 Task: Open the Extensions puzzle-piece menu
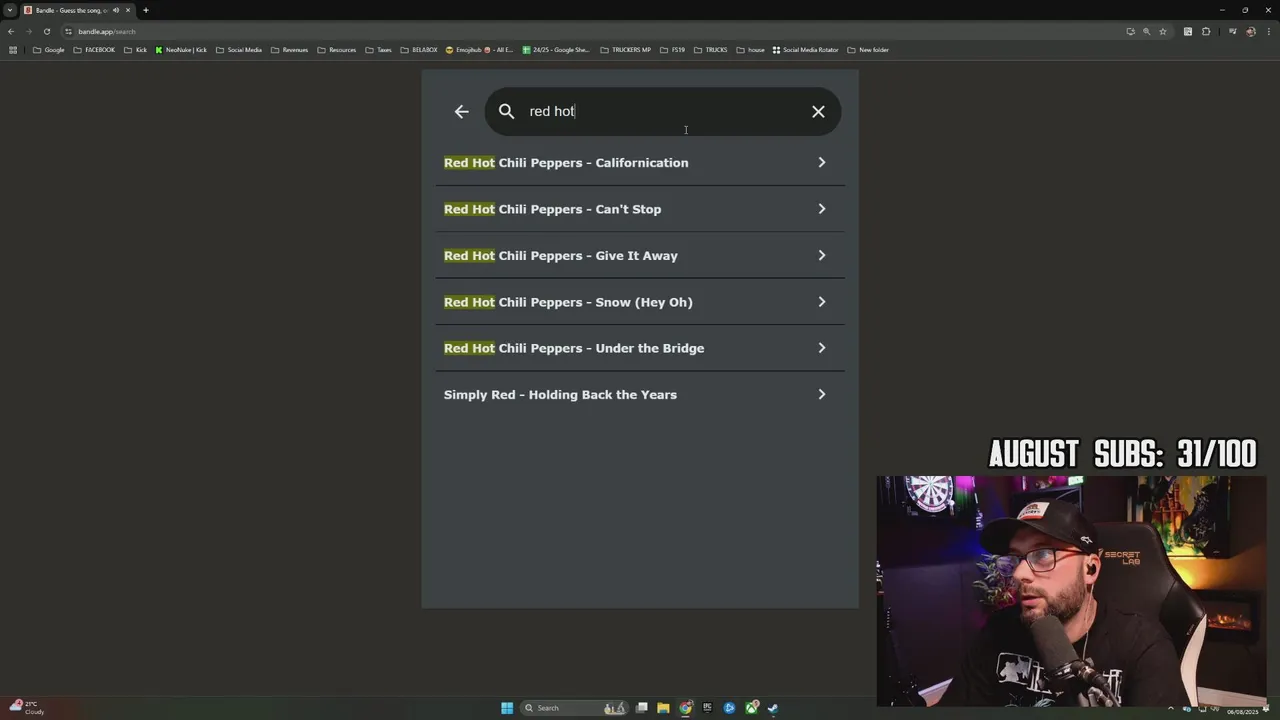(1206, 31)
